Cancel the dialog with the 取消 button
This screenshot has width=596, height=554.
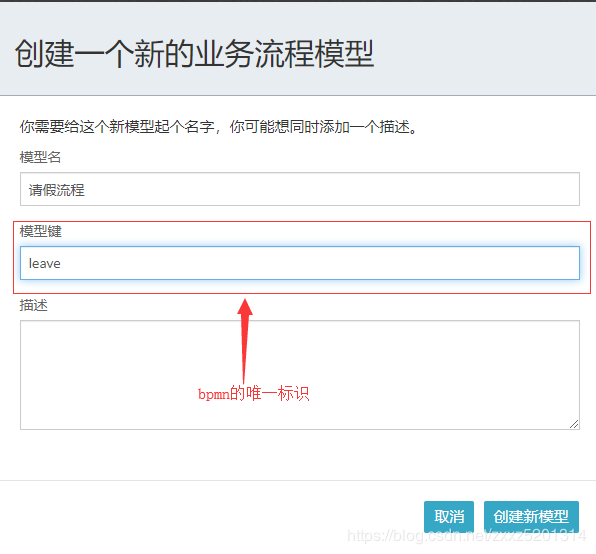pos(449,517)
